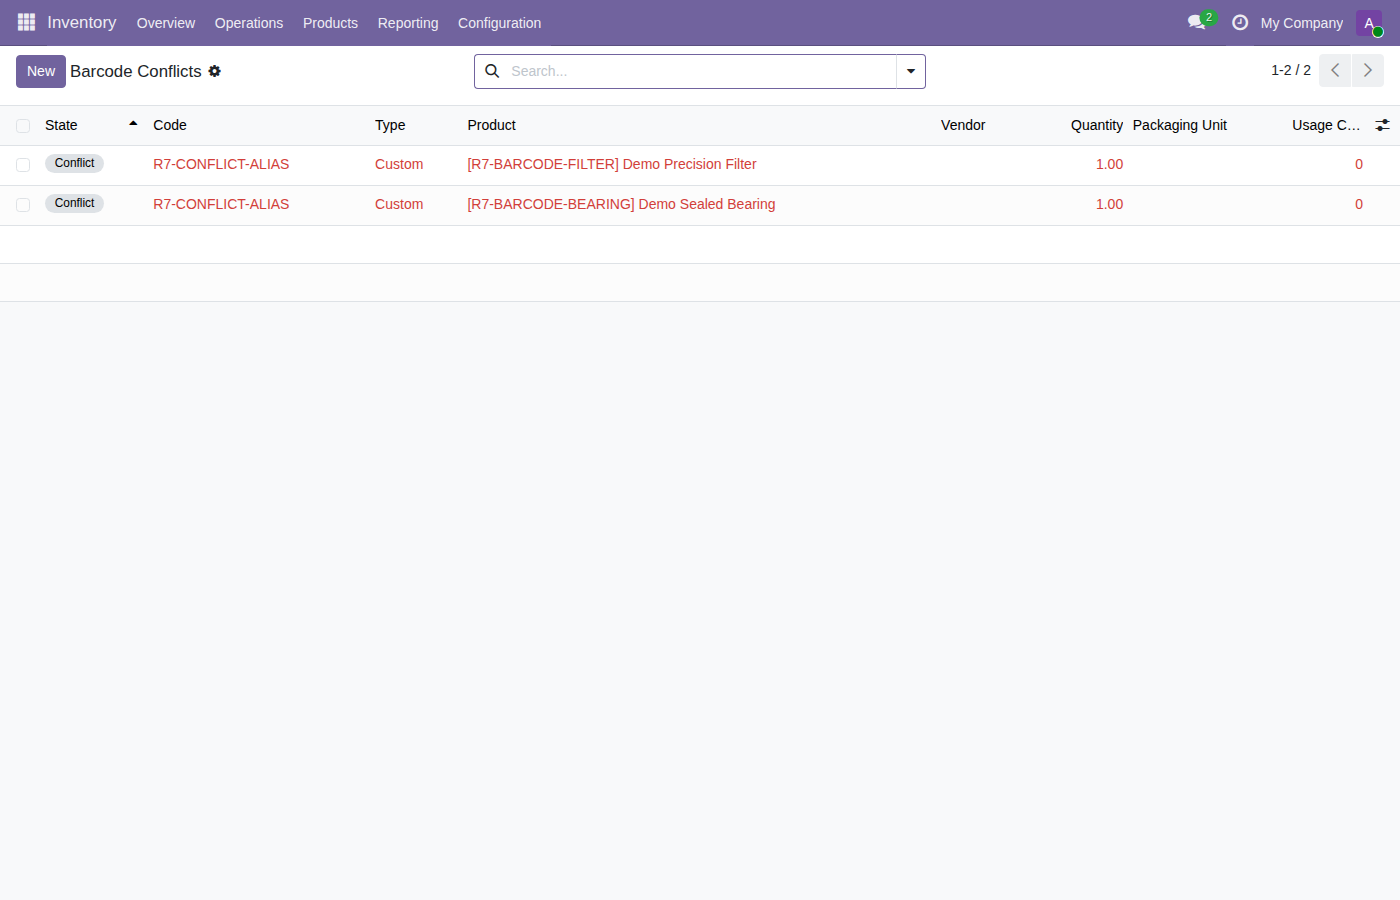The height and width of the screenshot is (900, 1400).
Task: Sort by the Code column header
Action: [170, 125]
